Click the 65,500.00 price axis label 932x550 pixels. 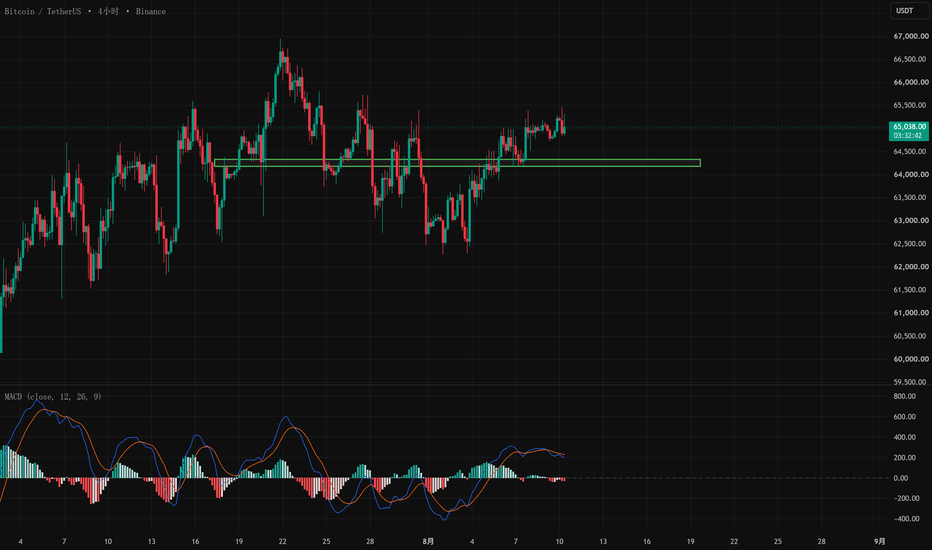coord(910,105)
